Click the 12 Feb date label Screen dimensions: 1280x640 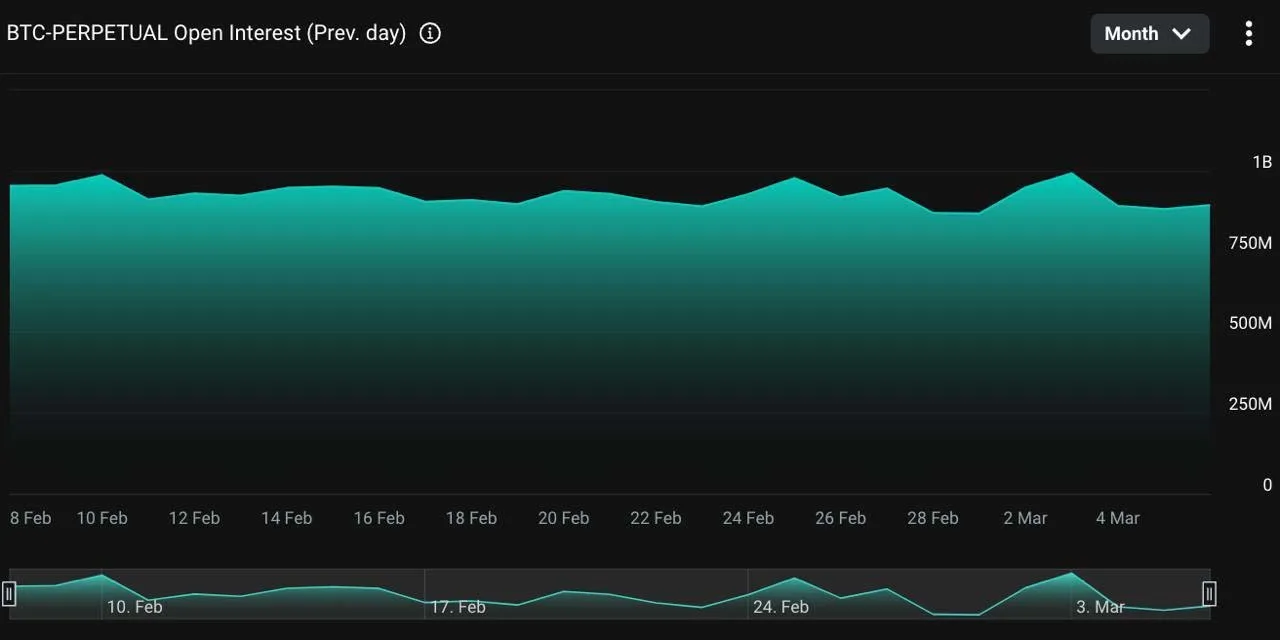click(x=194, y=518)
